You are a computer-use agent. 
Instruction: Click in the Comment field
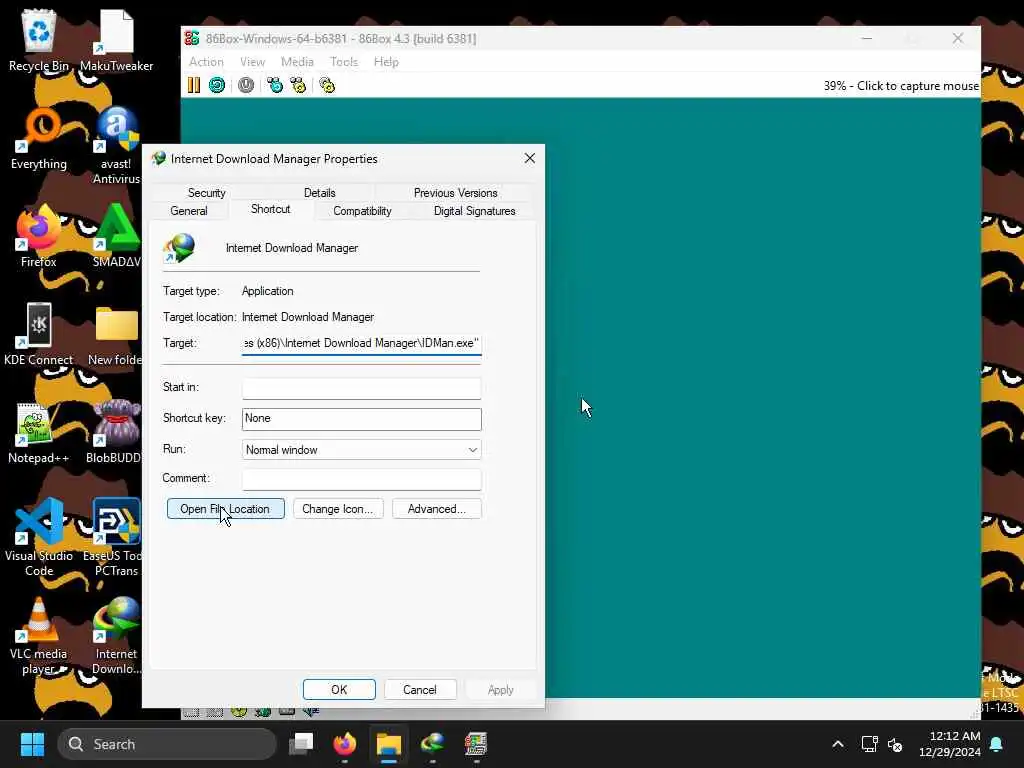pyautogui.click(x=361, y=479)
